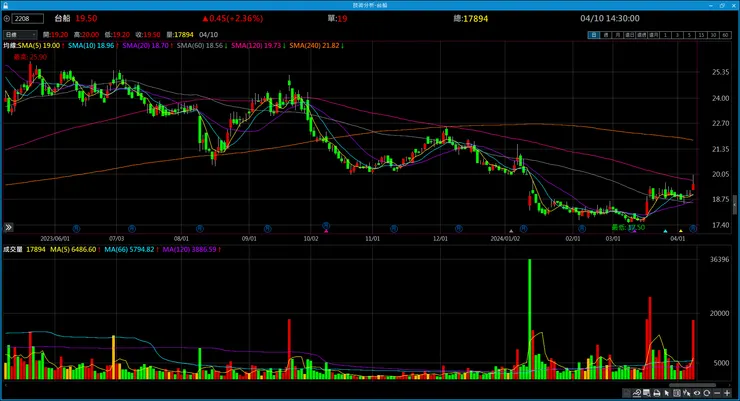Select the 週 weekly period tab
This screenshot has width=740, height=401.
605,35
